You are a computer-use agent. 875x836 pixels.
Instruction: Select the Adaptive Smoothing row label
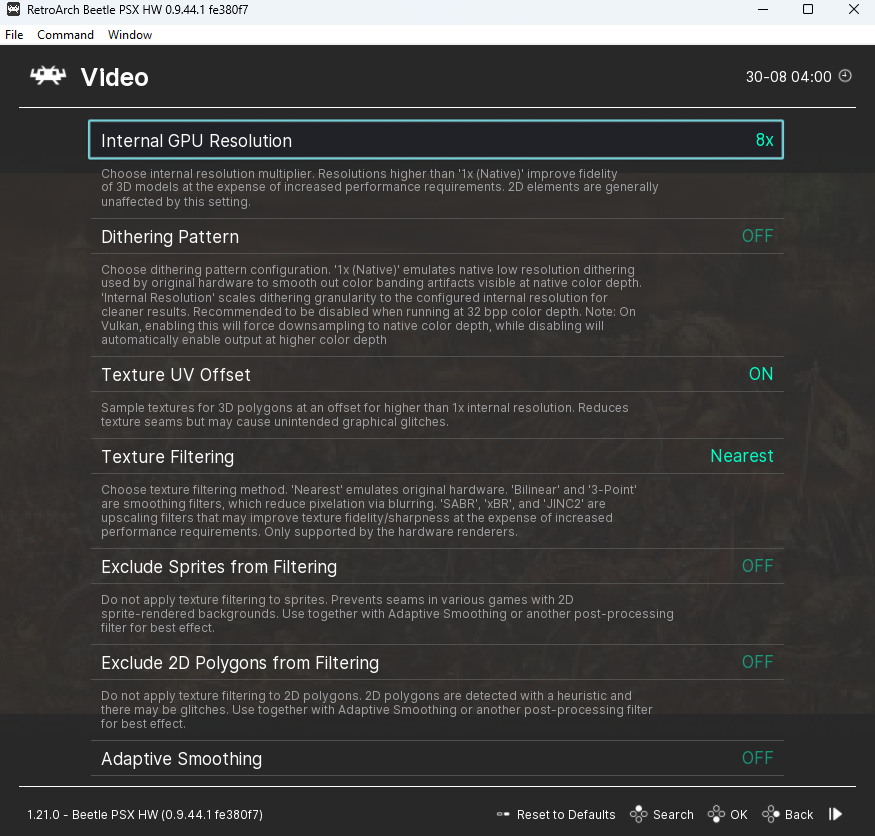pyautogui.click(x=181, y=759)
